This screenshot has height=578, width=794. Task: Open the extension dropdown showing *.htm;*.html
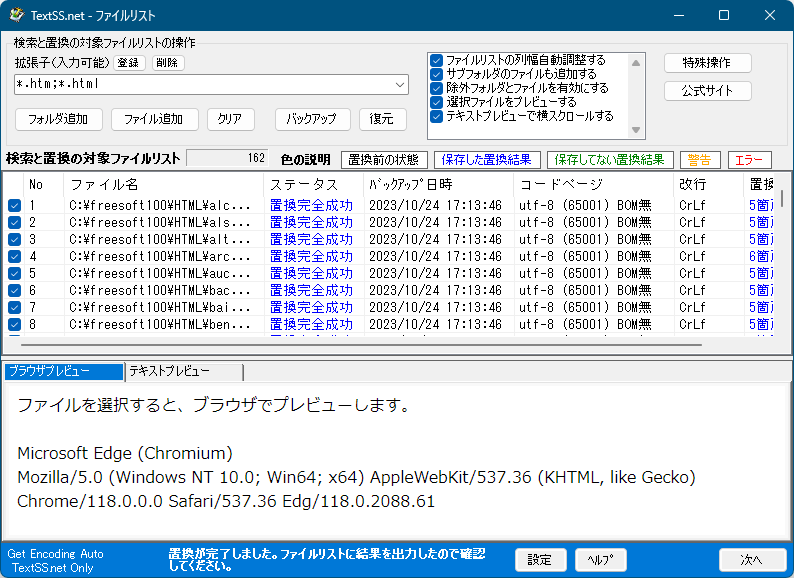400,85
